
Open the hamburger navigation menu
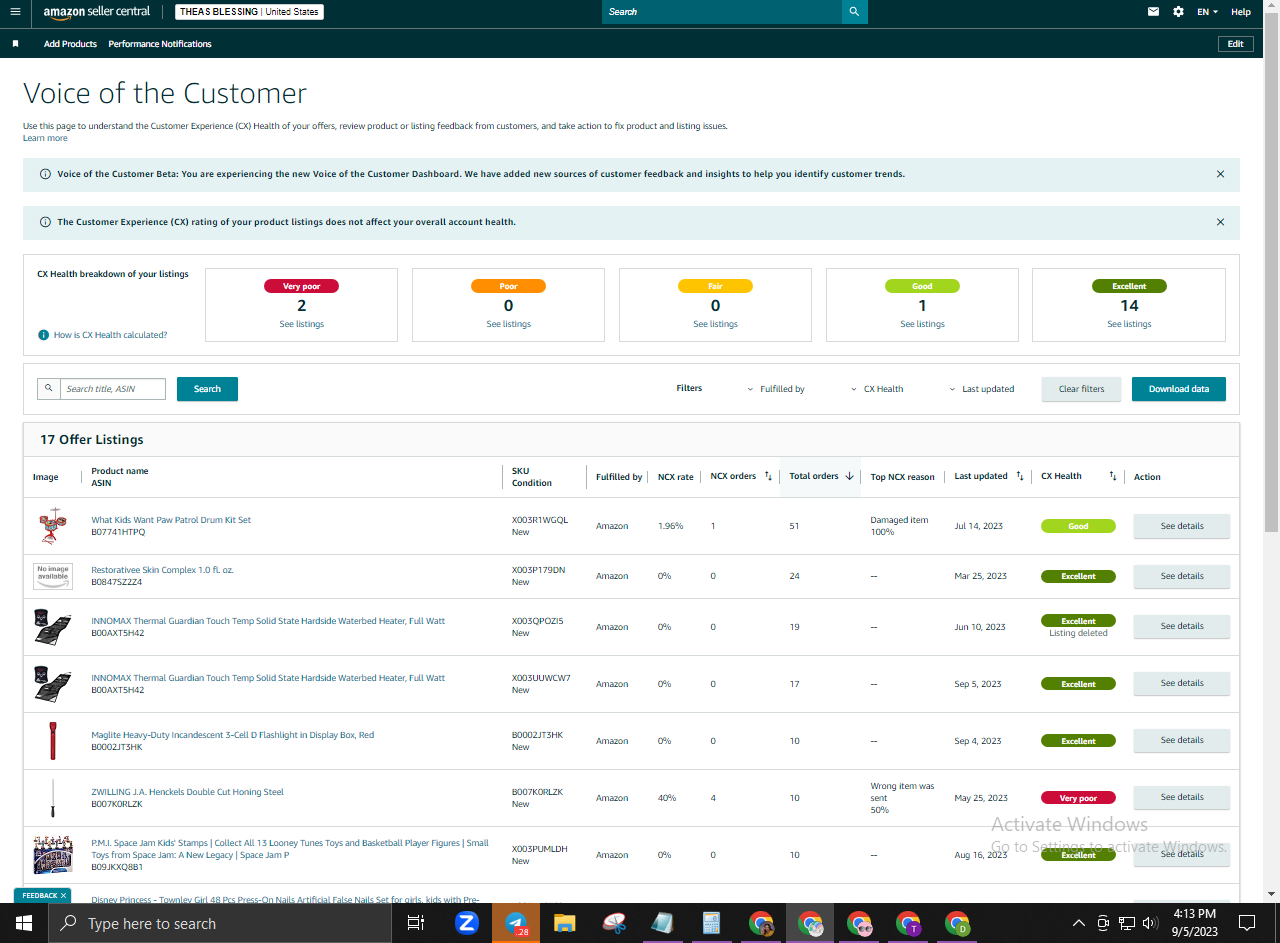pos(14,12)
